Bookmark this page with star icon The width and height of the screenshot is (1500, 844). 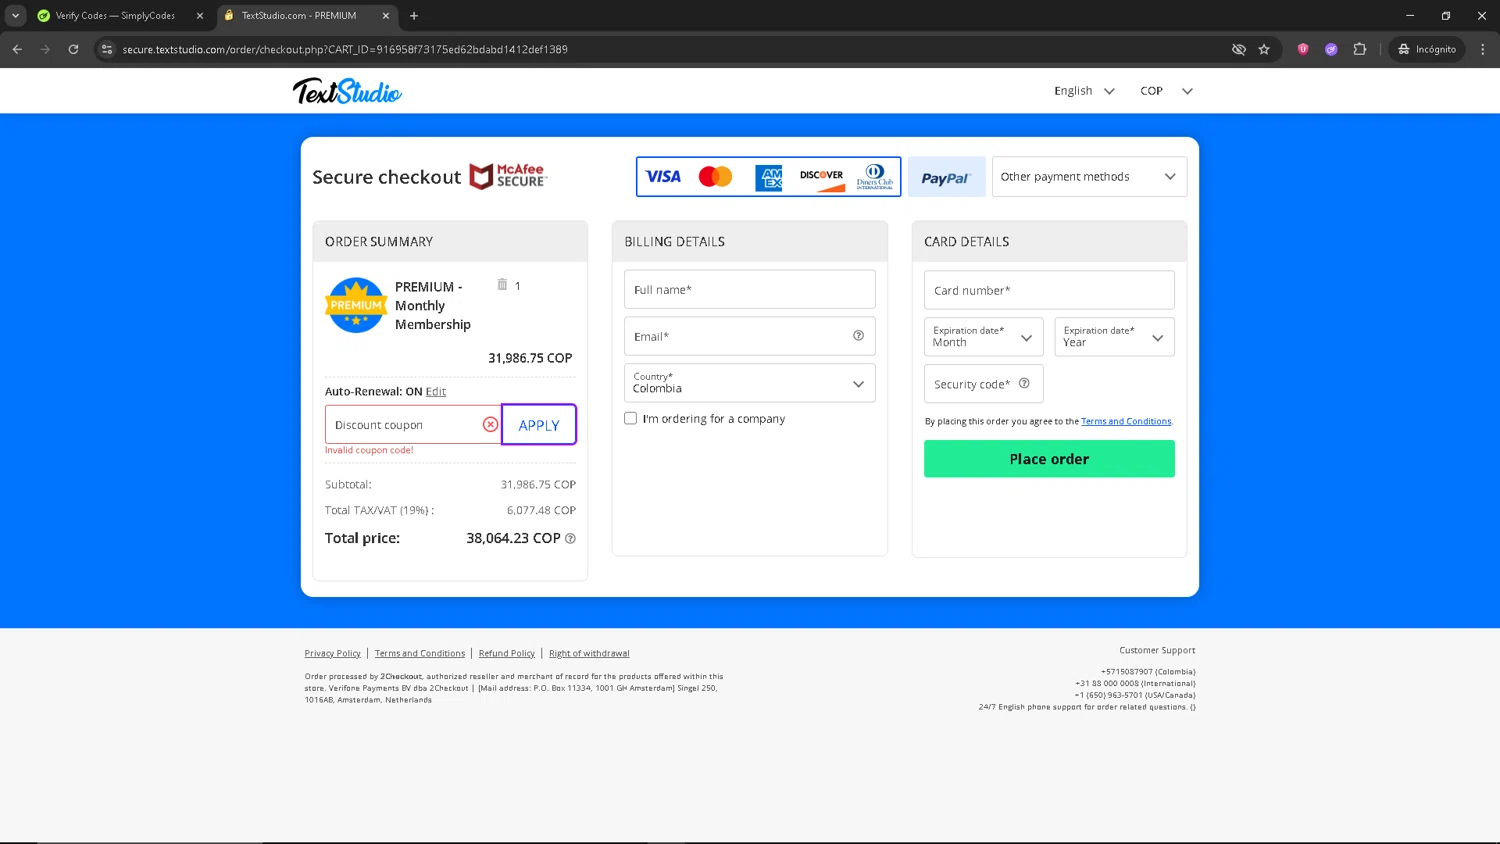coord(1264,49)
